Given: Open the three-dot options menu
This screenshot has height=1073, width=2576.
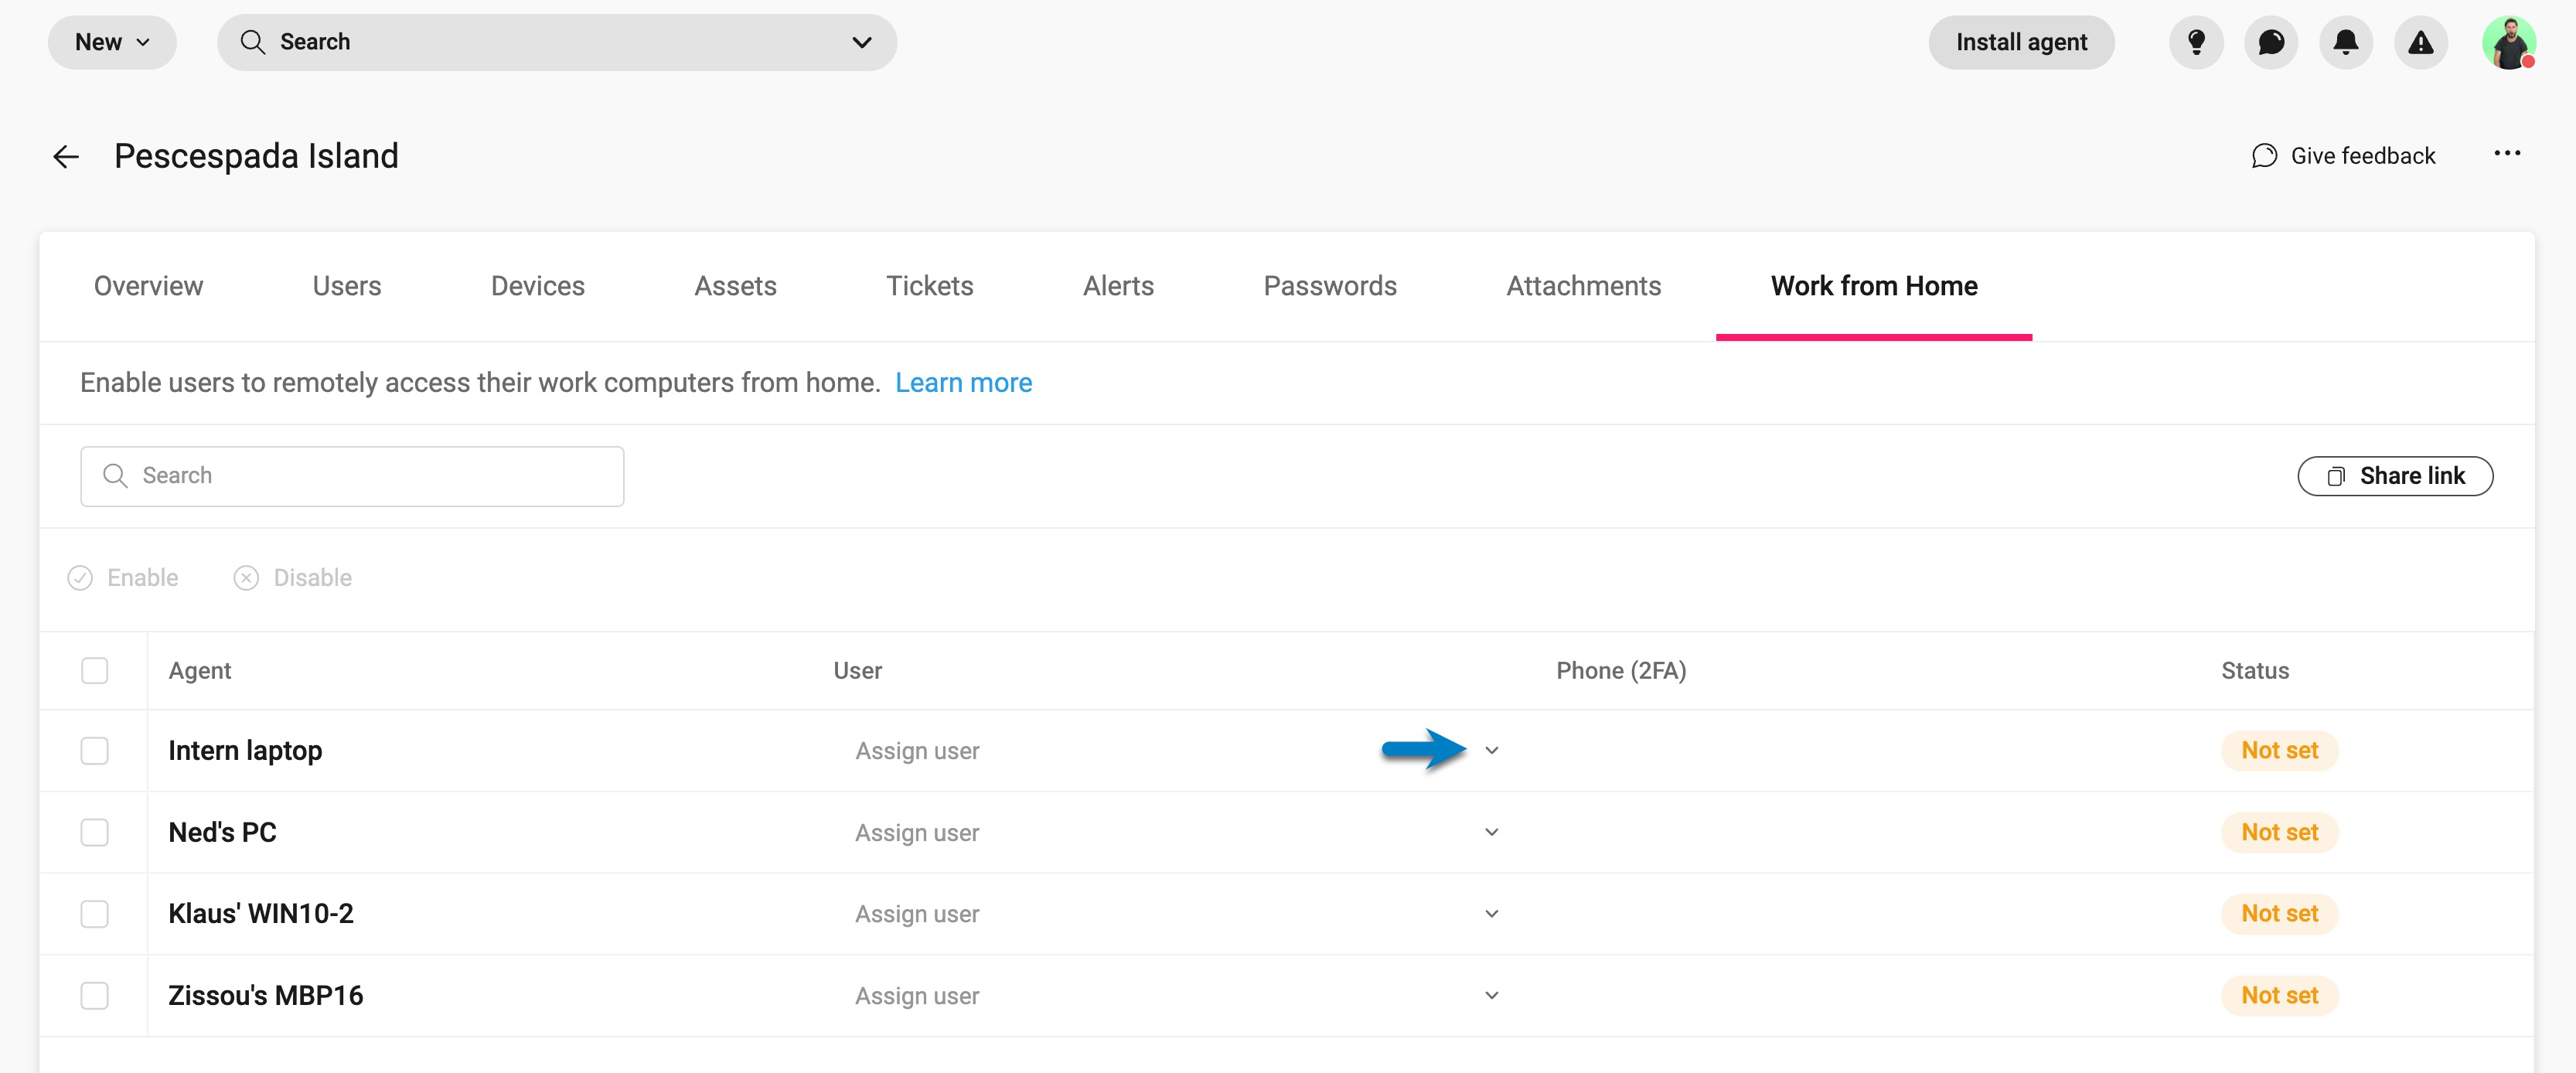Looking at the screenshot, I should coord(2509,153).
